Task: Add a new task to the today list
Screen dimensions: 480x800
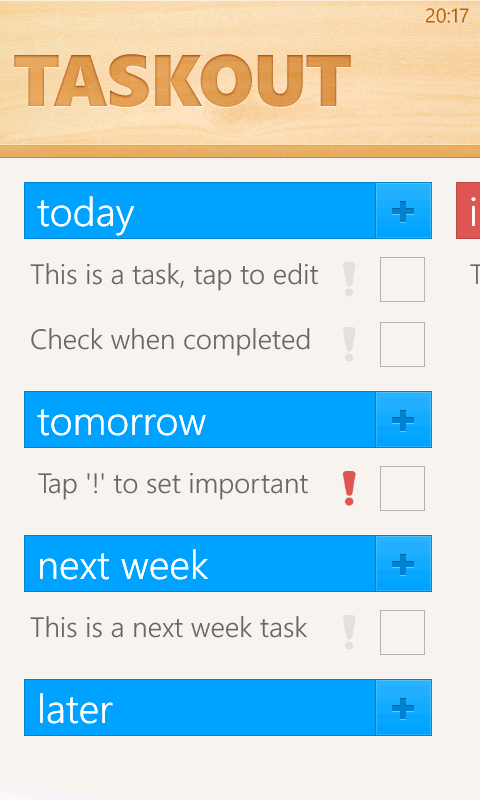Action: coord(403,210)
